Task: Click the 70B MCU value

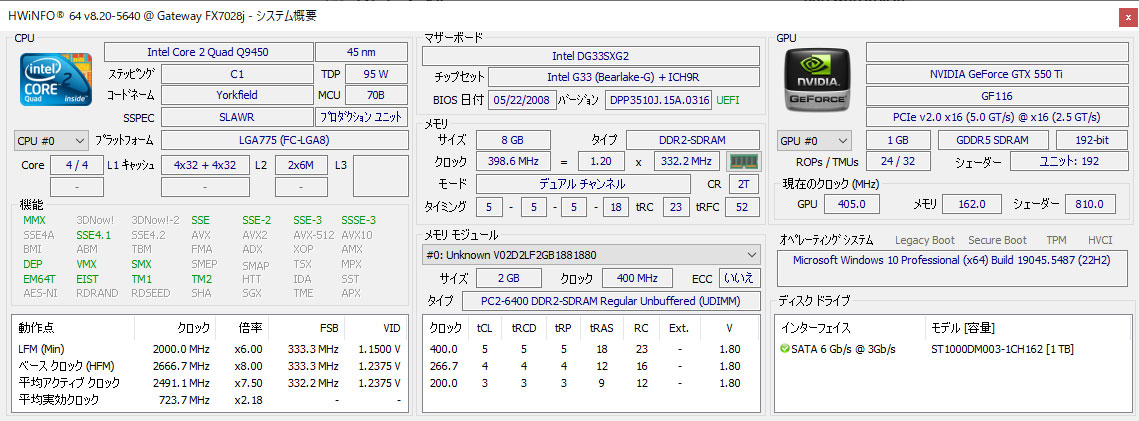Action: [376, 95]
